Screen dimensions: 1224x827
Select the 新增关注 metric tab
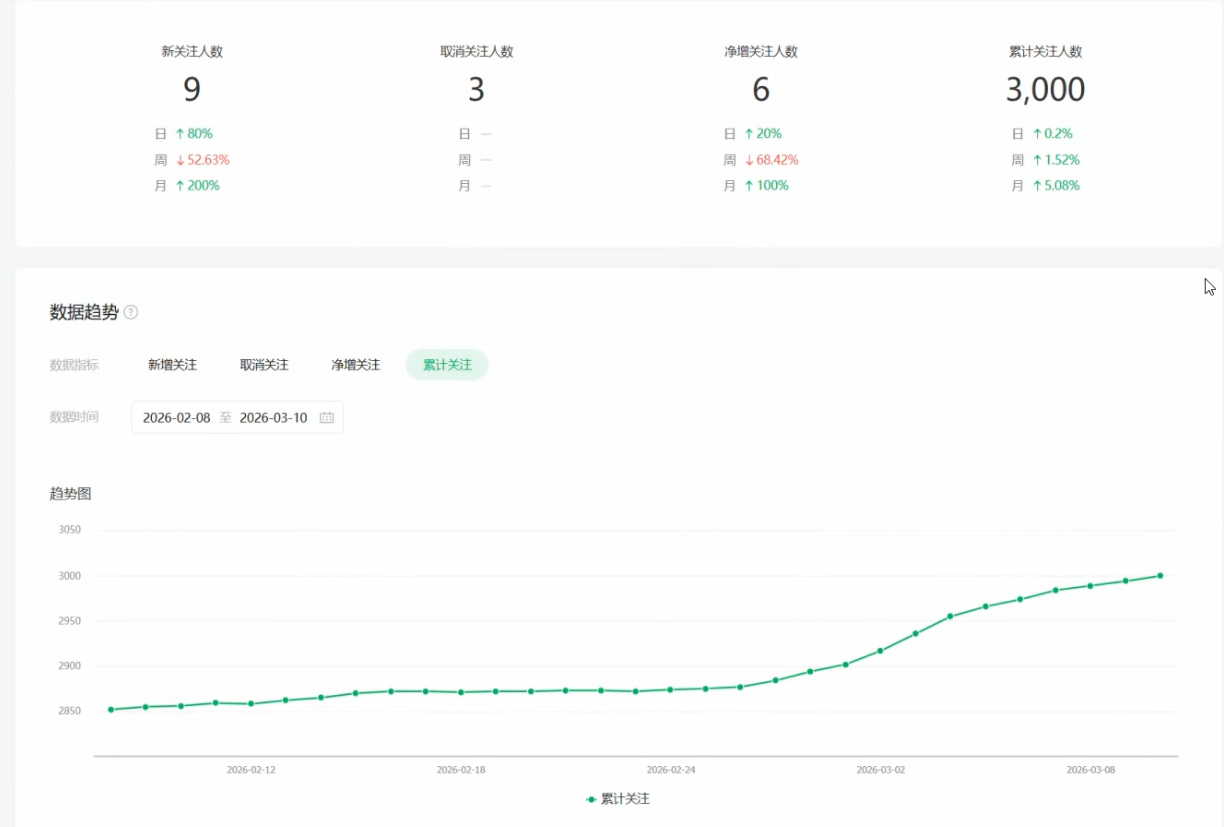172,365
